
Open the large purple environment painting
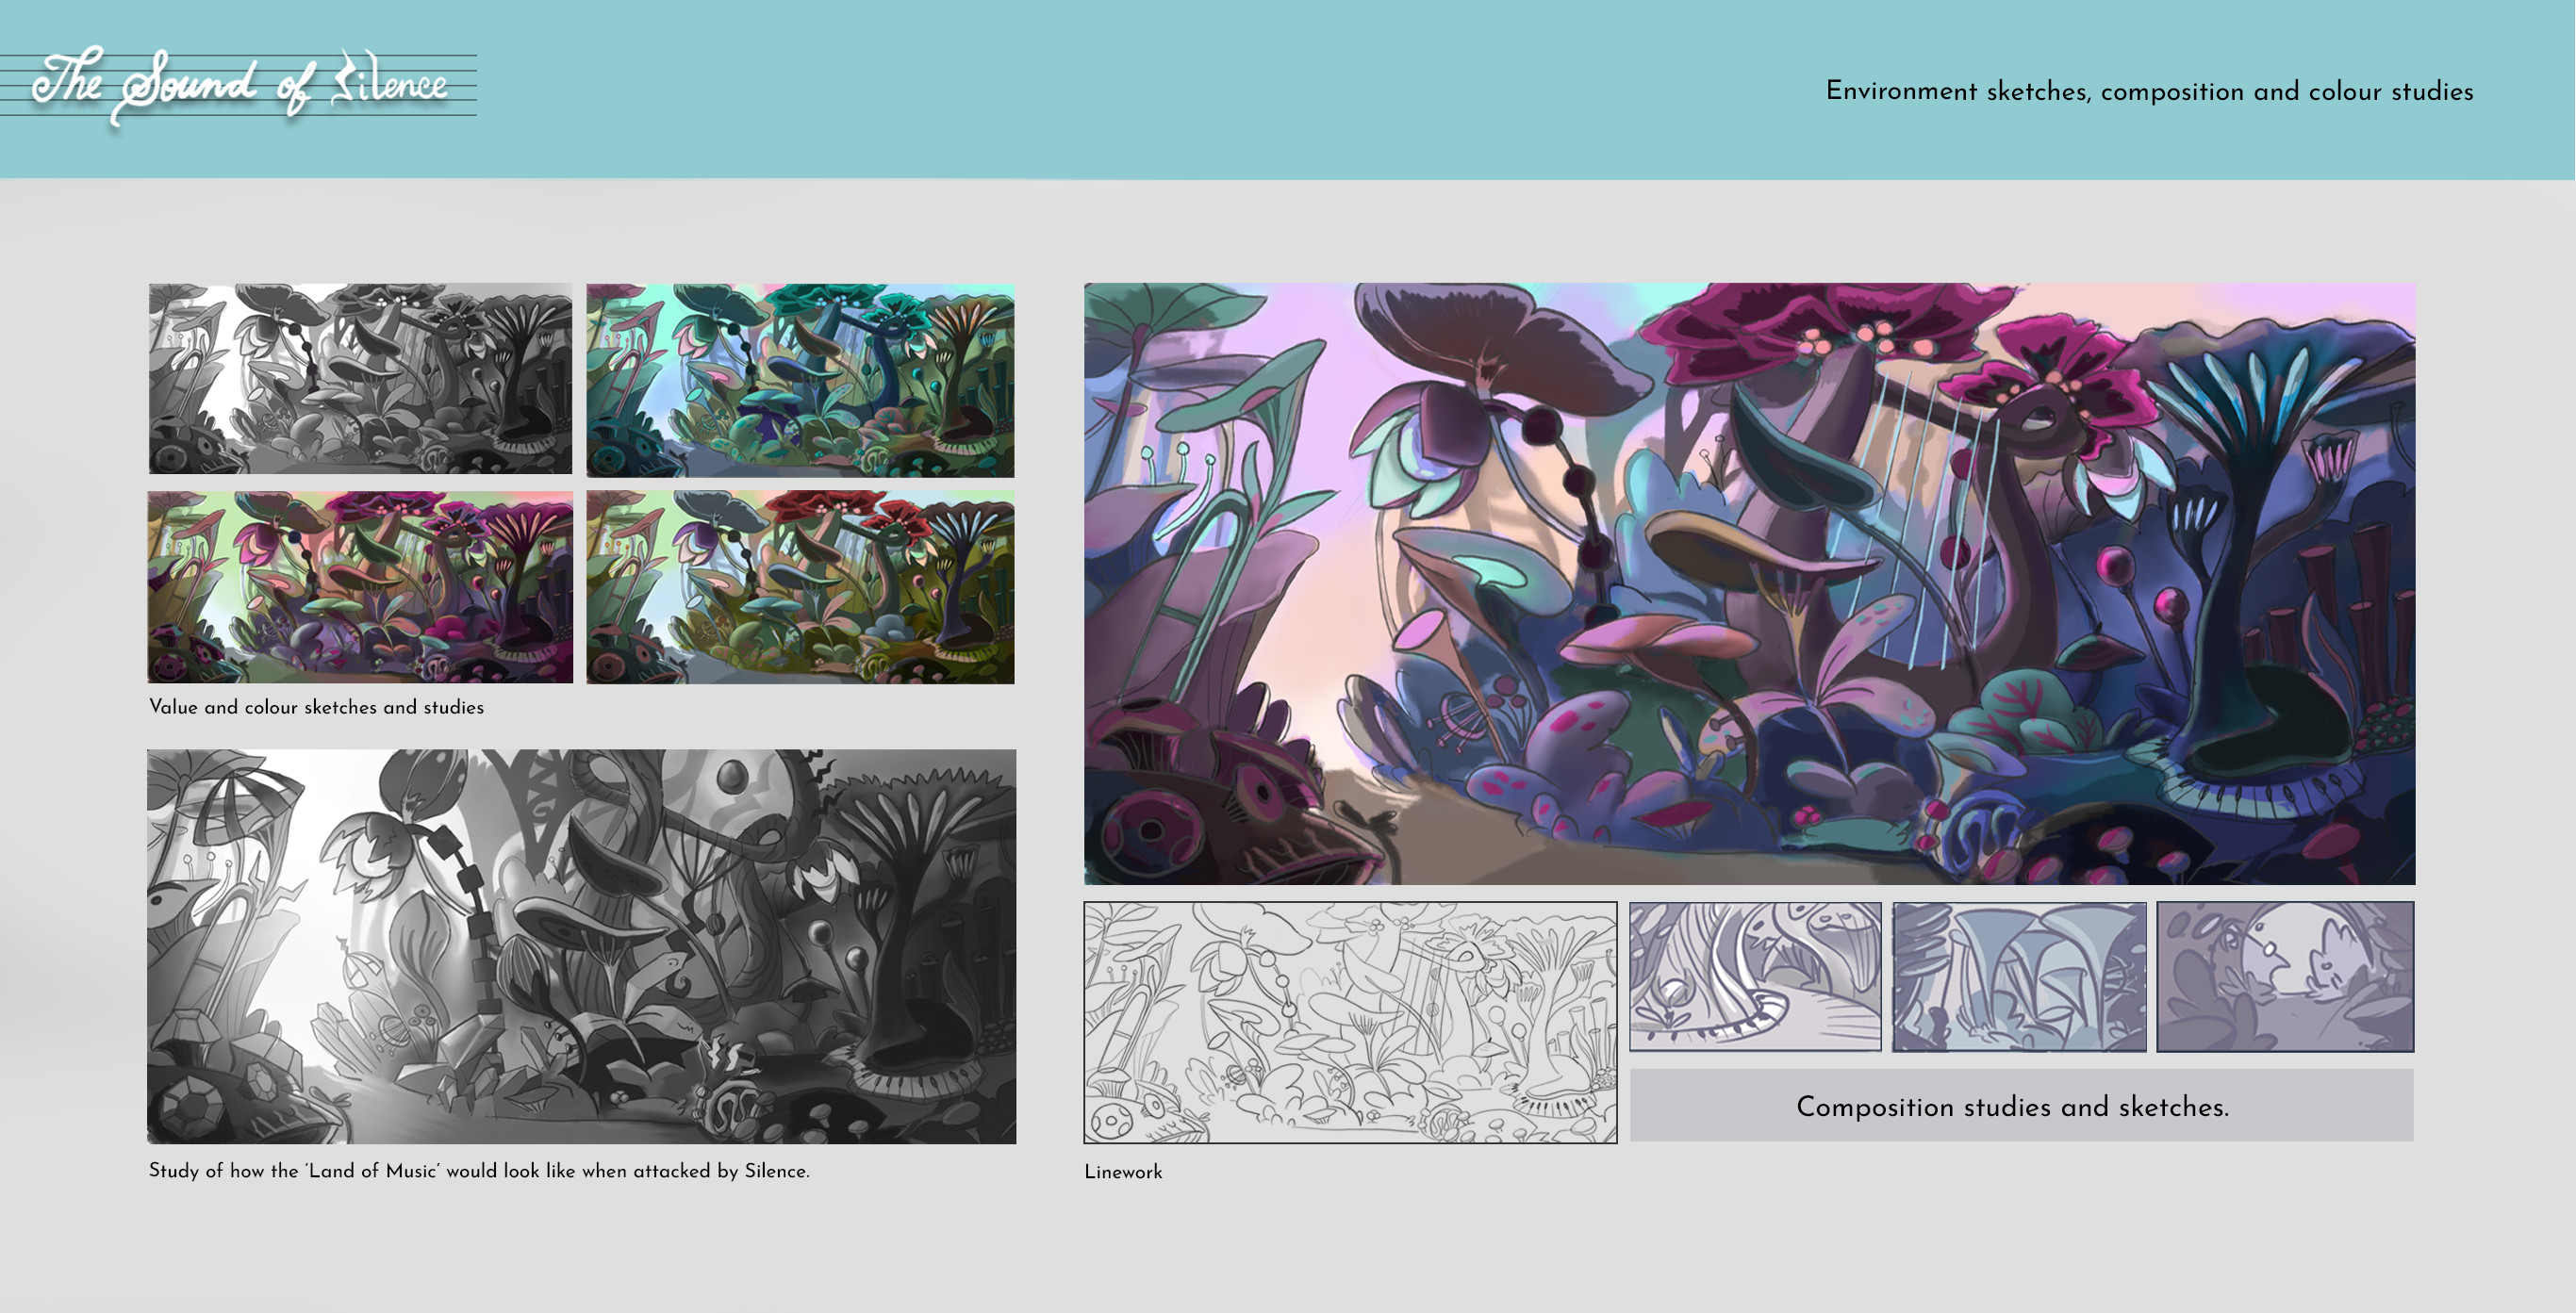click(x=1750, y=584)
